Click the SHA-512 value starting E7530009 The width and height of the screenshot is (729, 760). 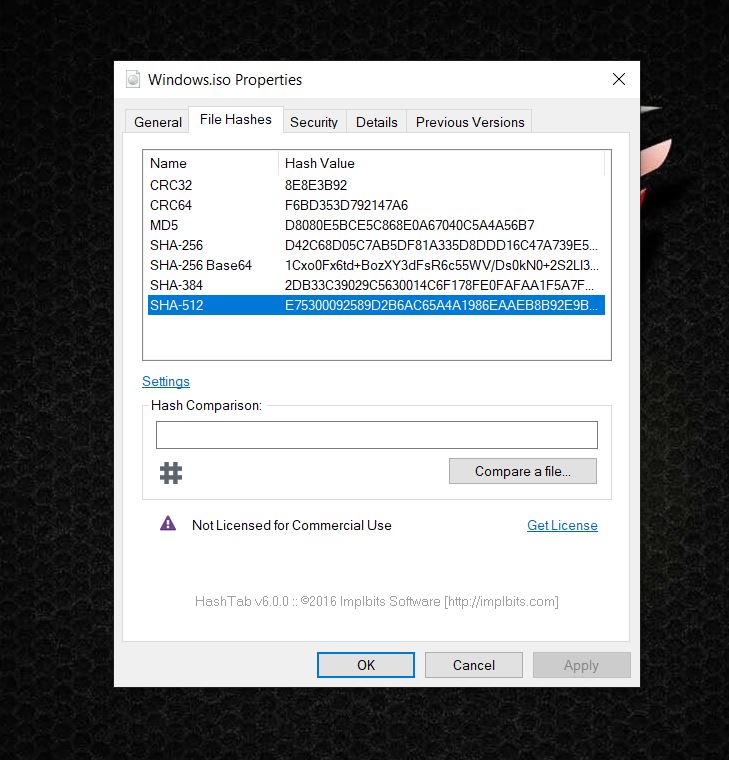pos(441,305)
